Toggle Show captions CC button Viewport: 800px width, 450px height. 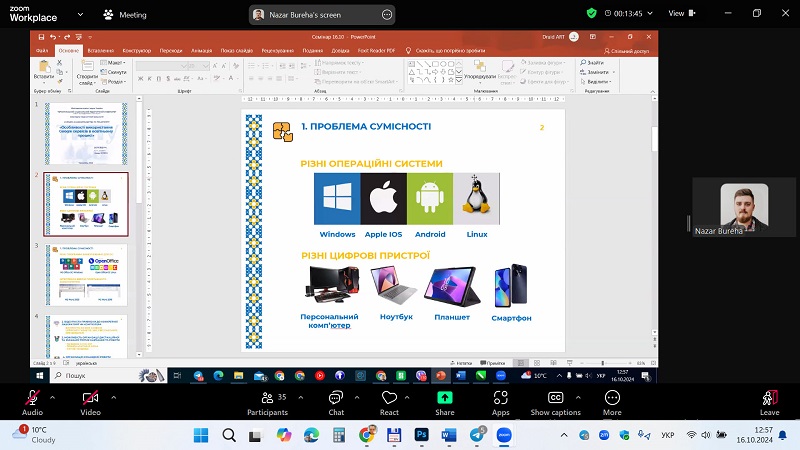click(x=555, y=403)
